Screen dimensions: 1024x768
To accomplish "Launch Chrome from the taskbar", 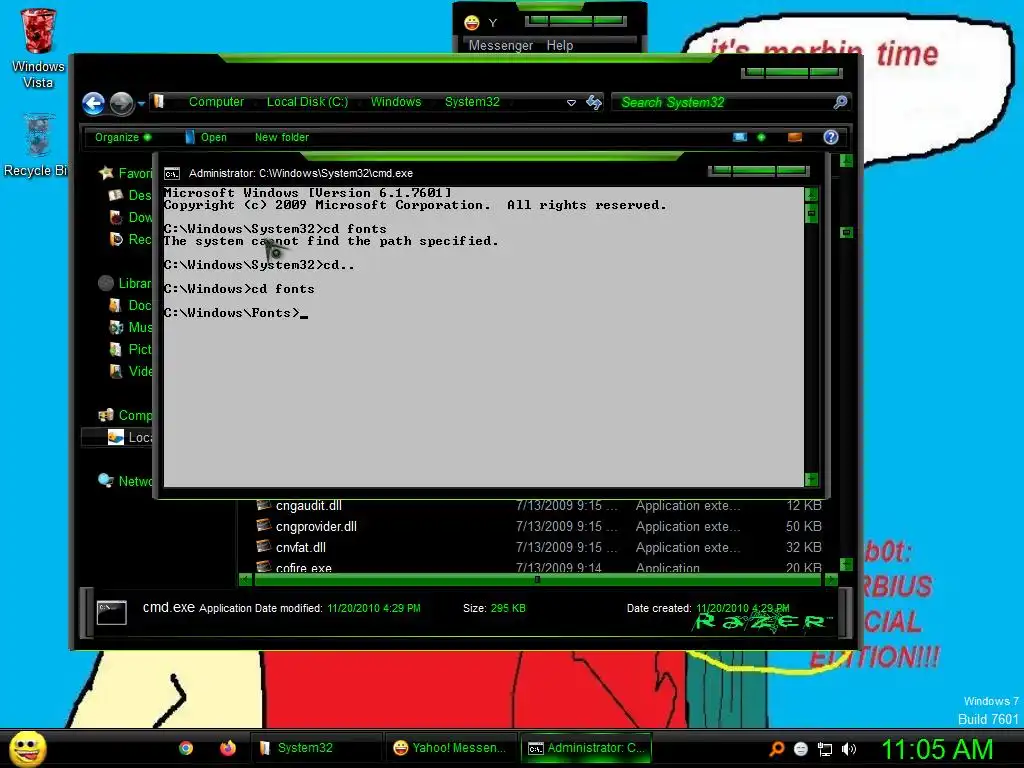I will tap(186, 748).
